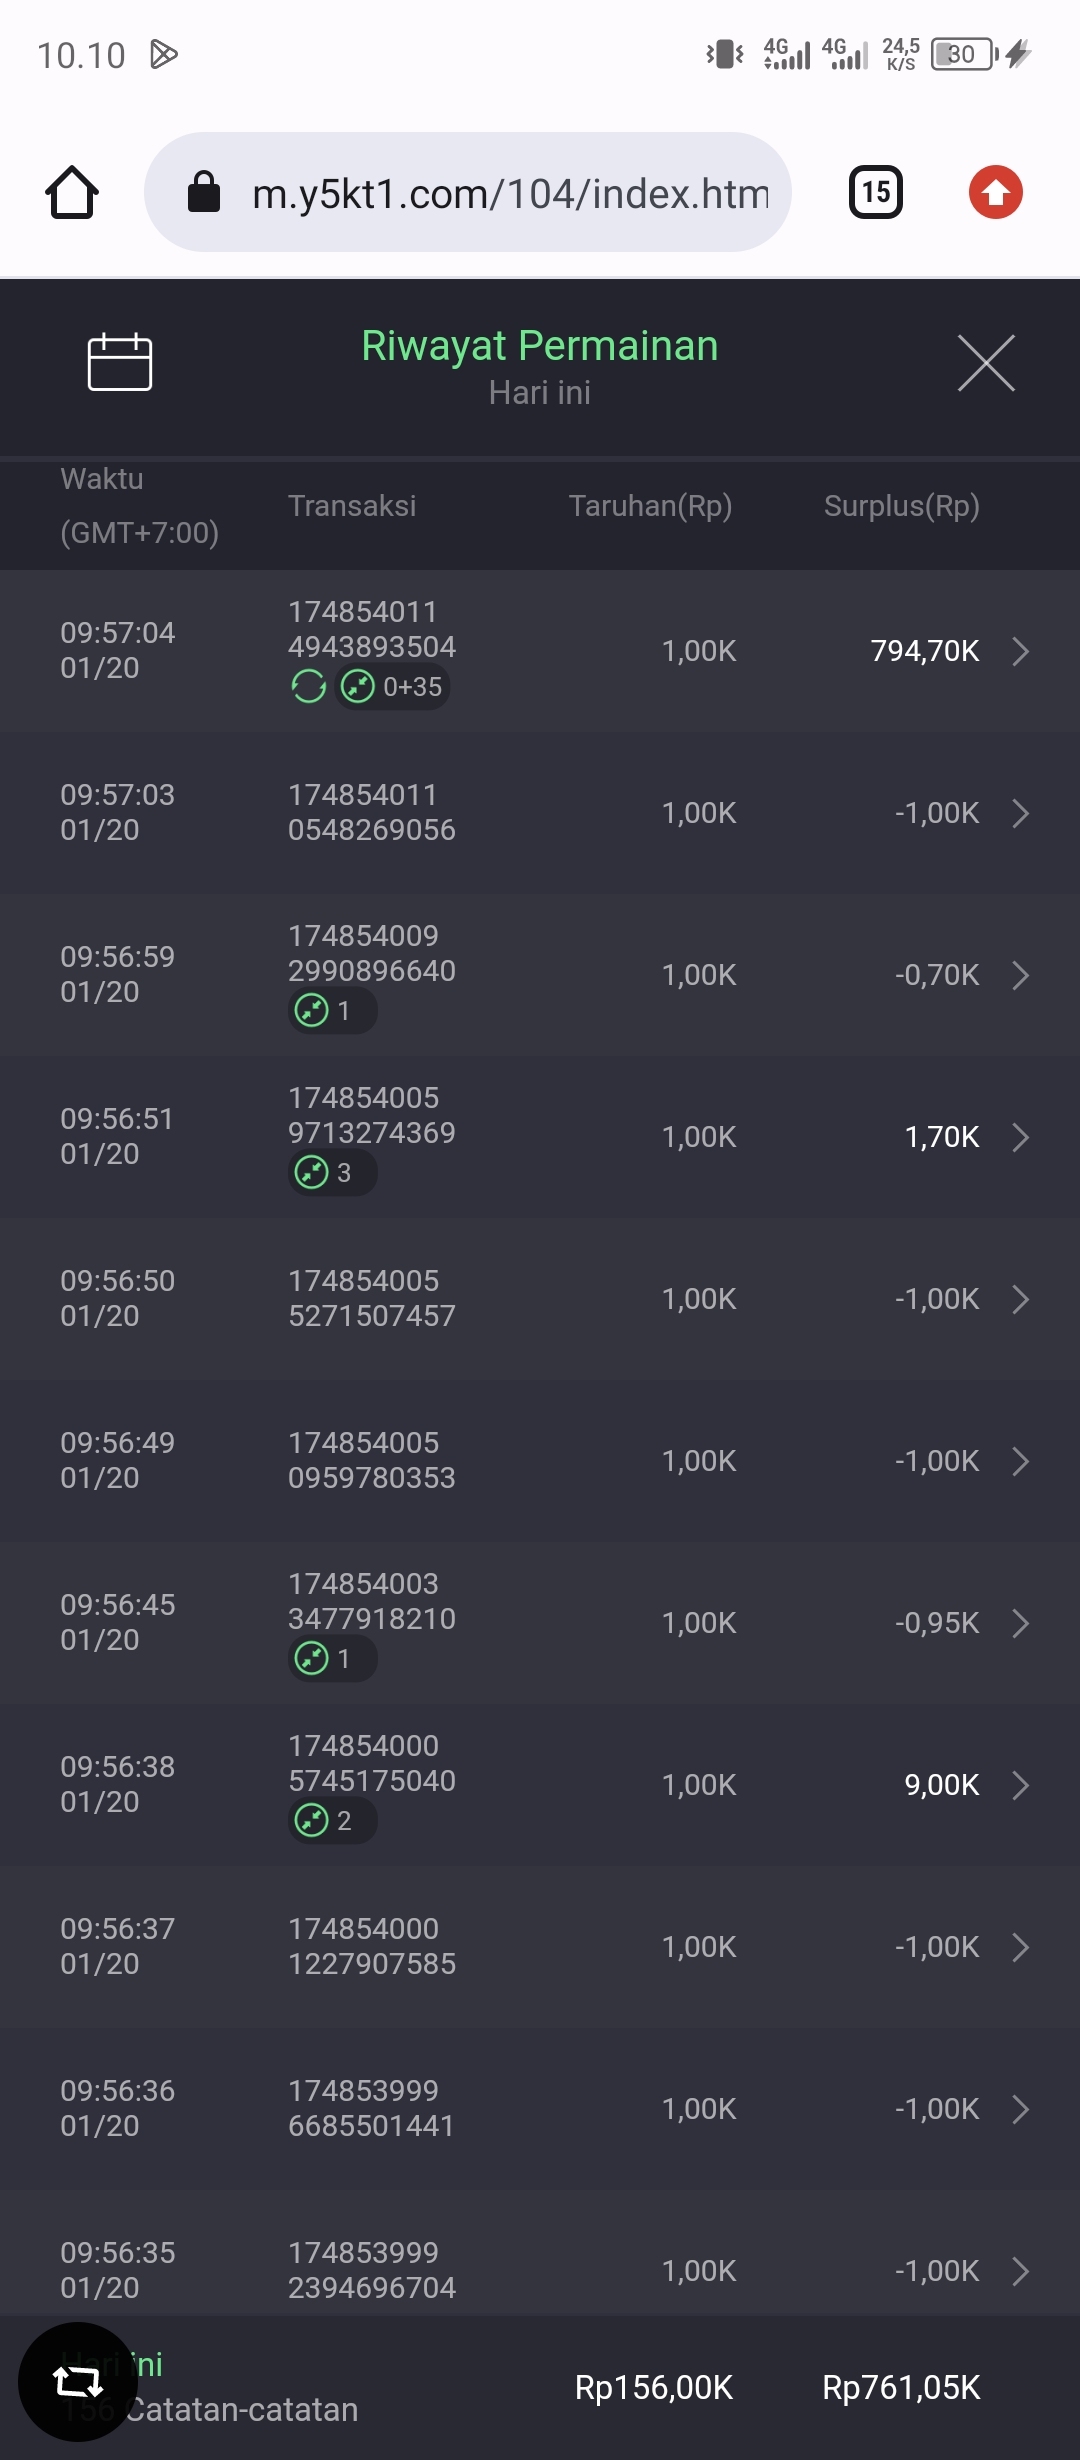Open the calendar date picker icon
Viewport: 1080px width, 2460px height.
click(120, 361)
